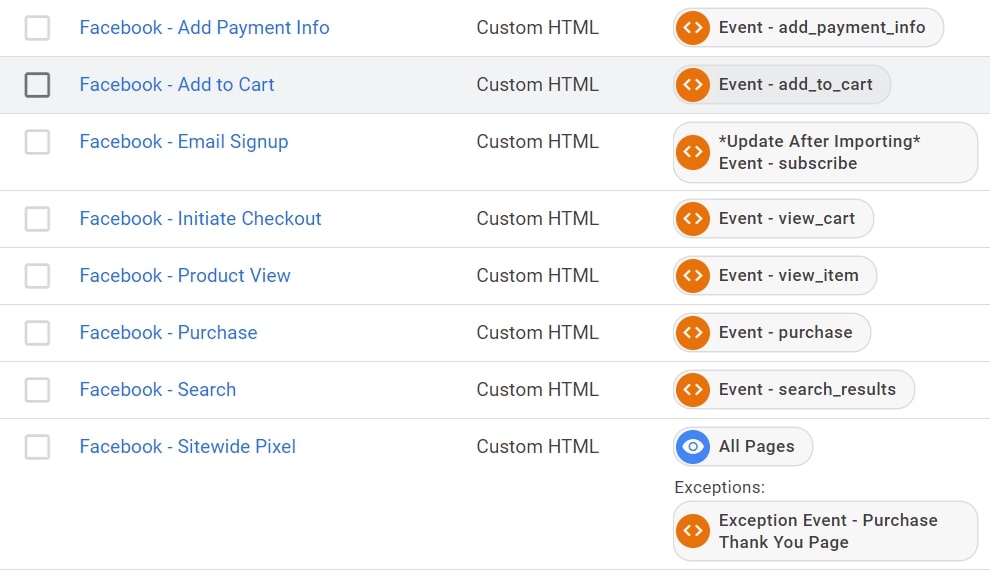Open the Event - search_results trigger chip

[x=794, y=390]
